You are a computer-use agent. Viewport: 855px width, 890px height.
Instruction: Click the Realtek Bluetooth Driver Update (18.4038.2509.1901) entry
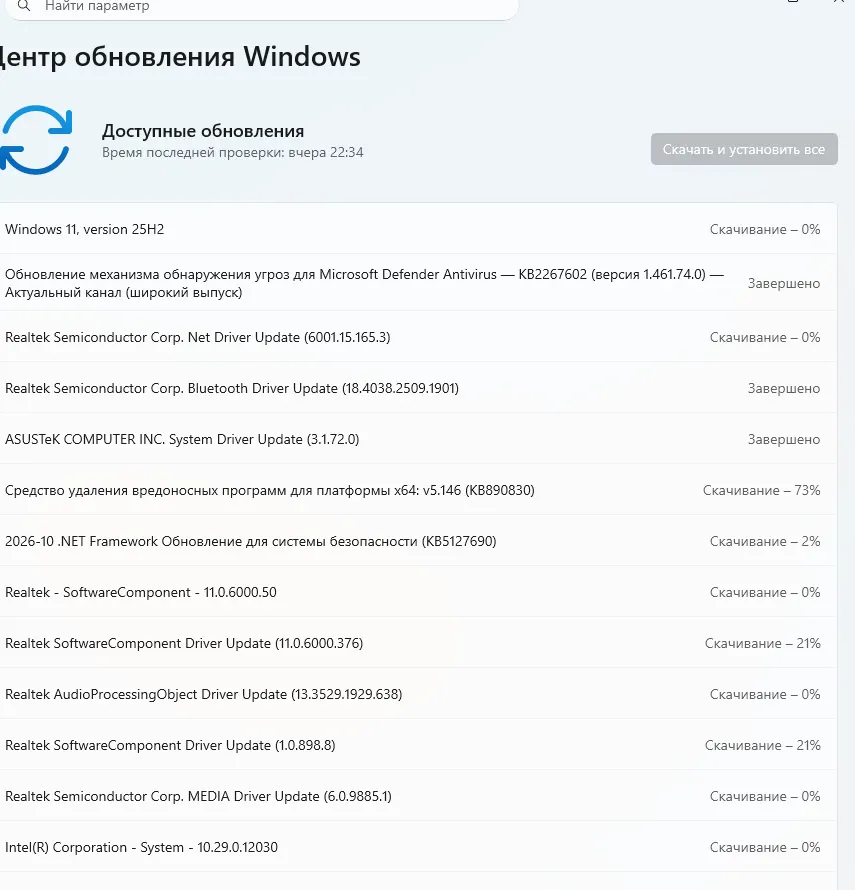(418, 388)
